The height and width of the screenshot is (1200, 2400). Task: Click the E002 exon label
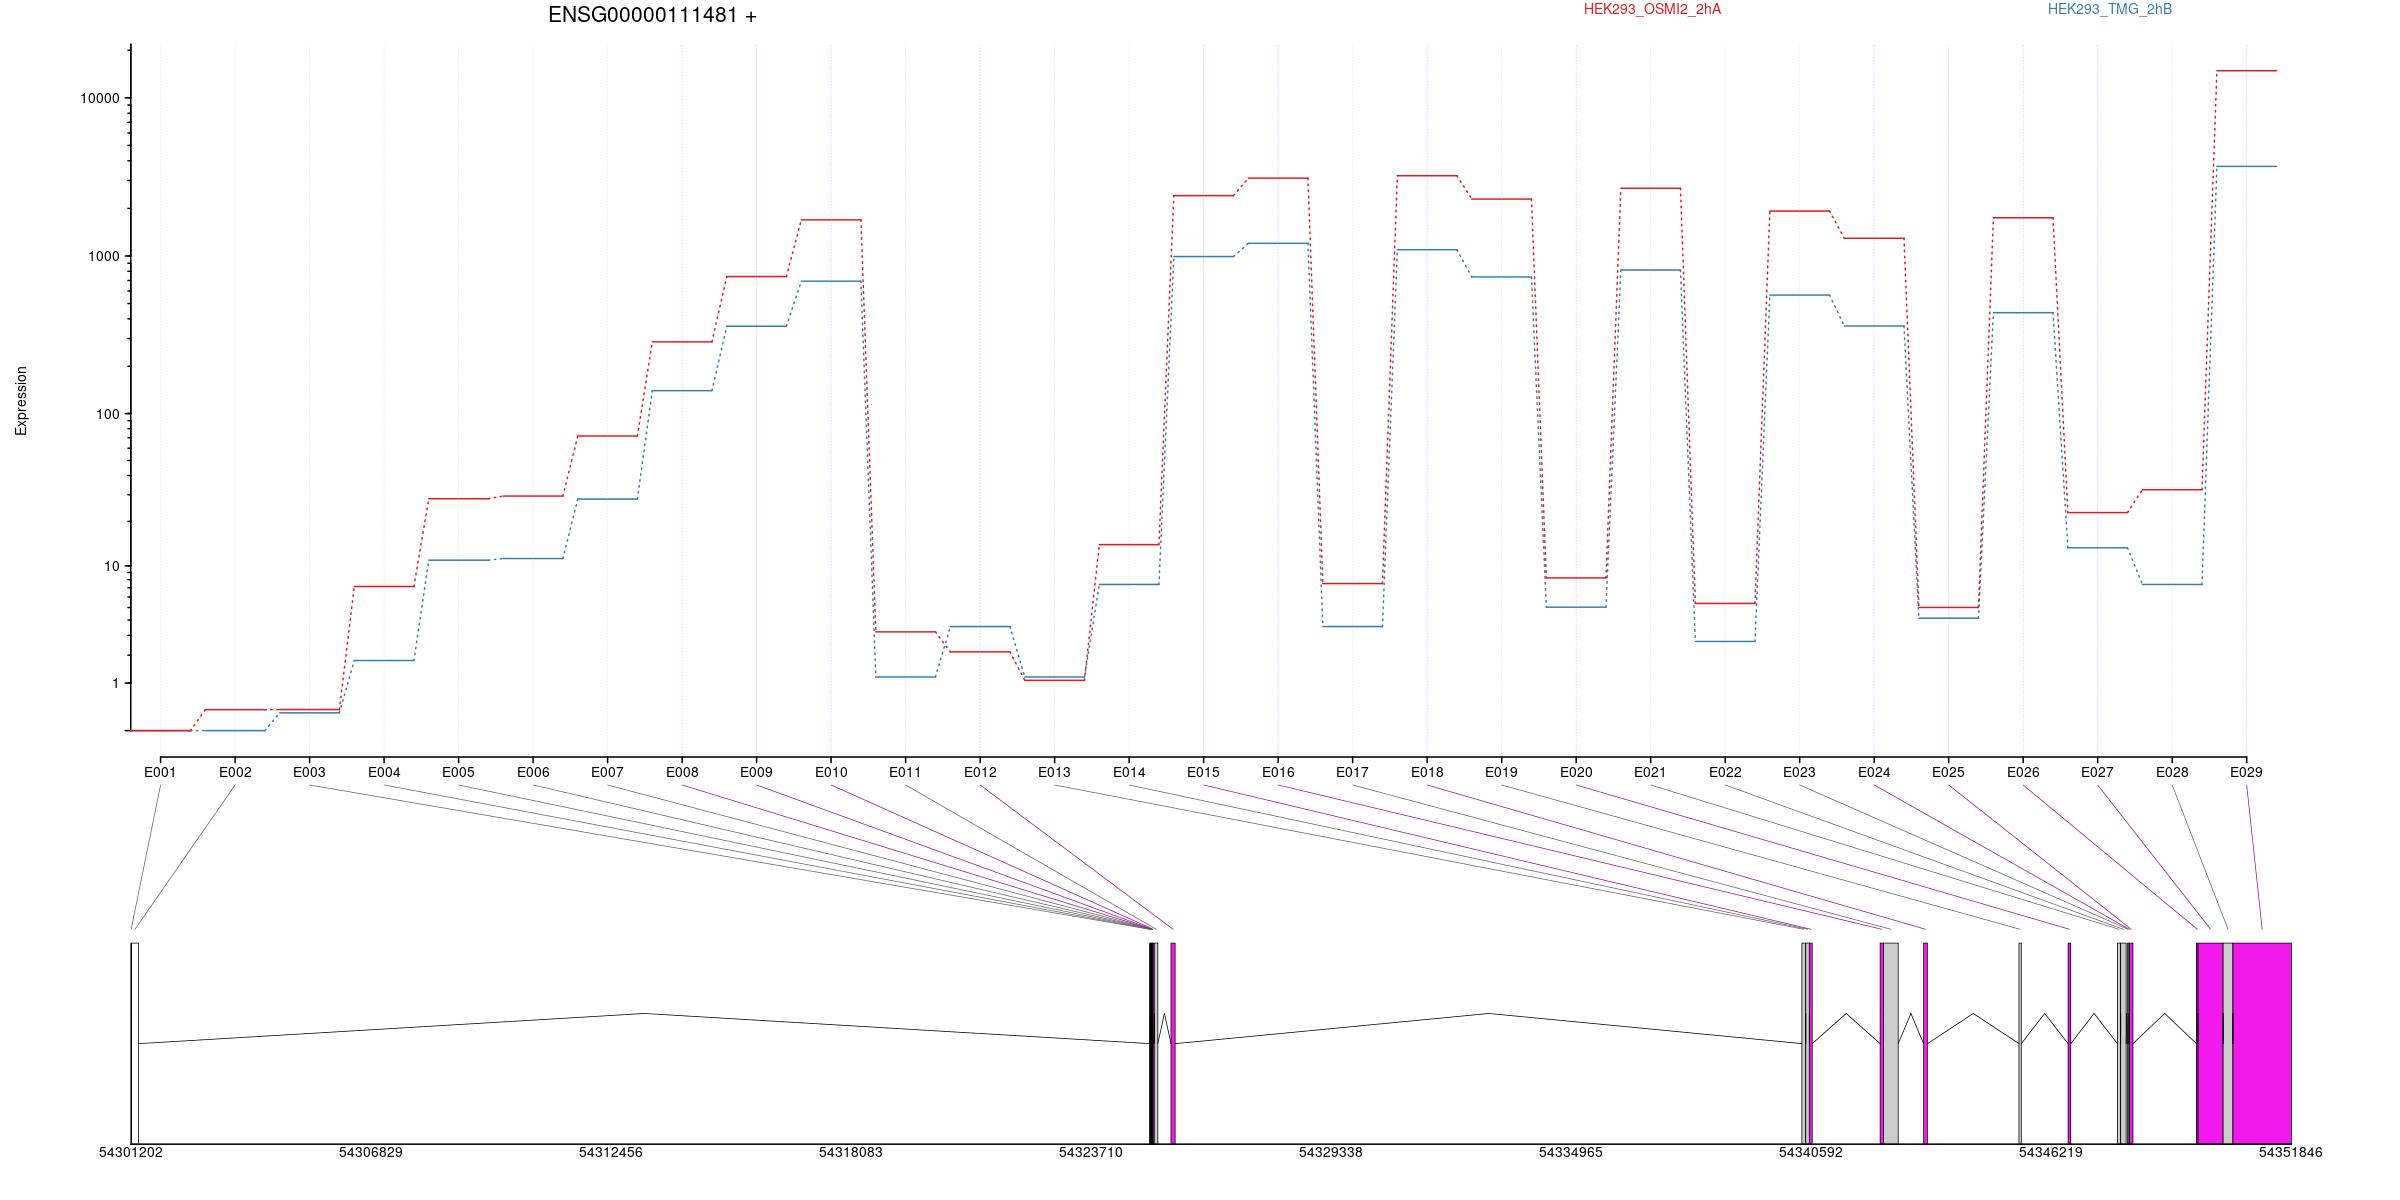[x=235, y=772]
